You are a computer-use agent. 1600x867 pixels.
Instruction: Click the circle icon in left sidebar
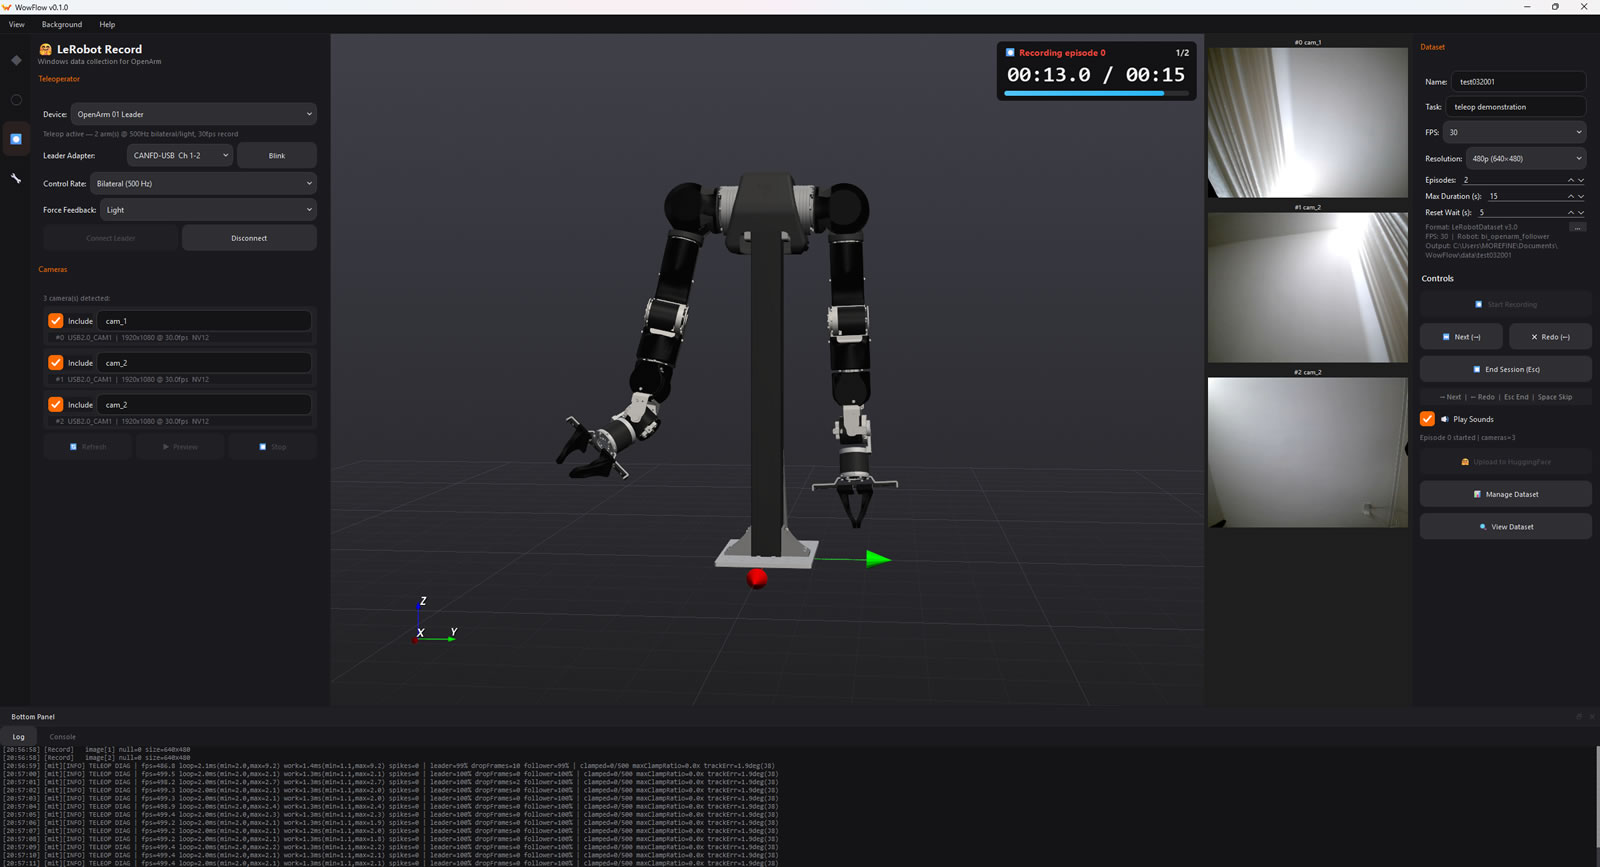[16, 100]
